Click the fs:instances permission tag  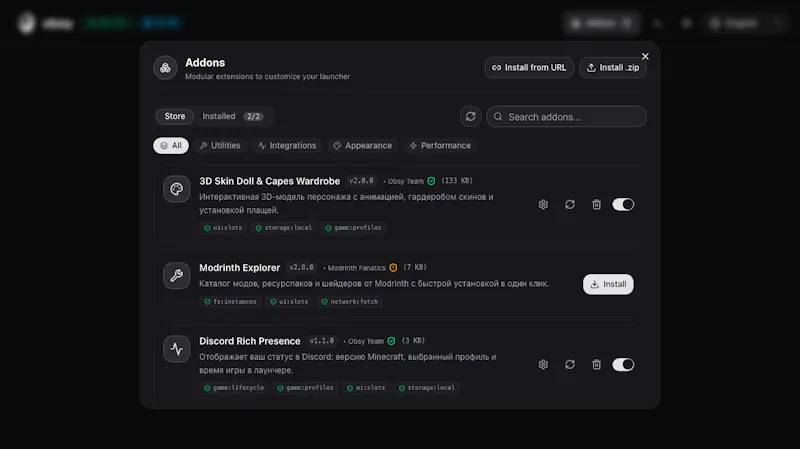[231, 302]
